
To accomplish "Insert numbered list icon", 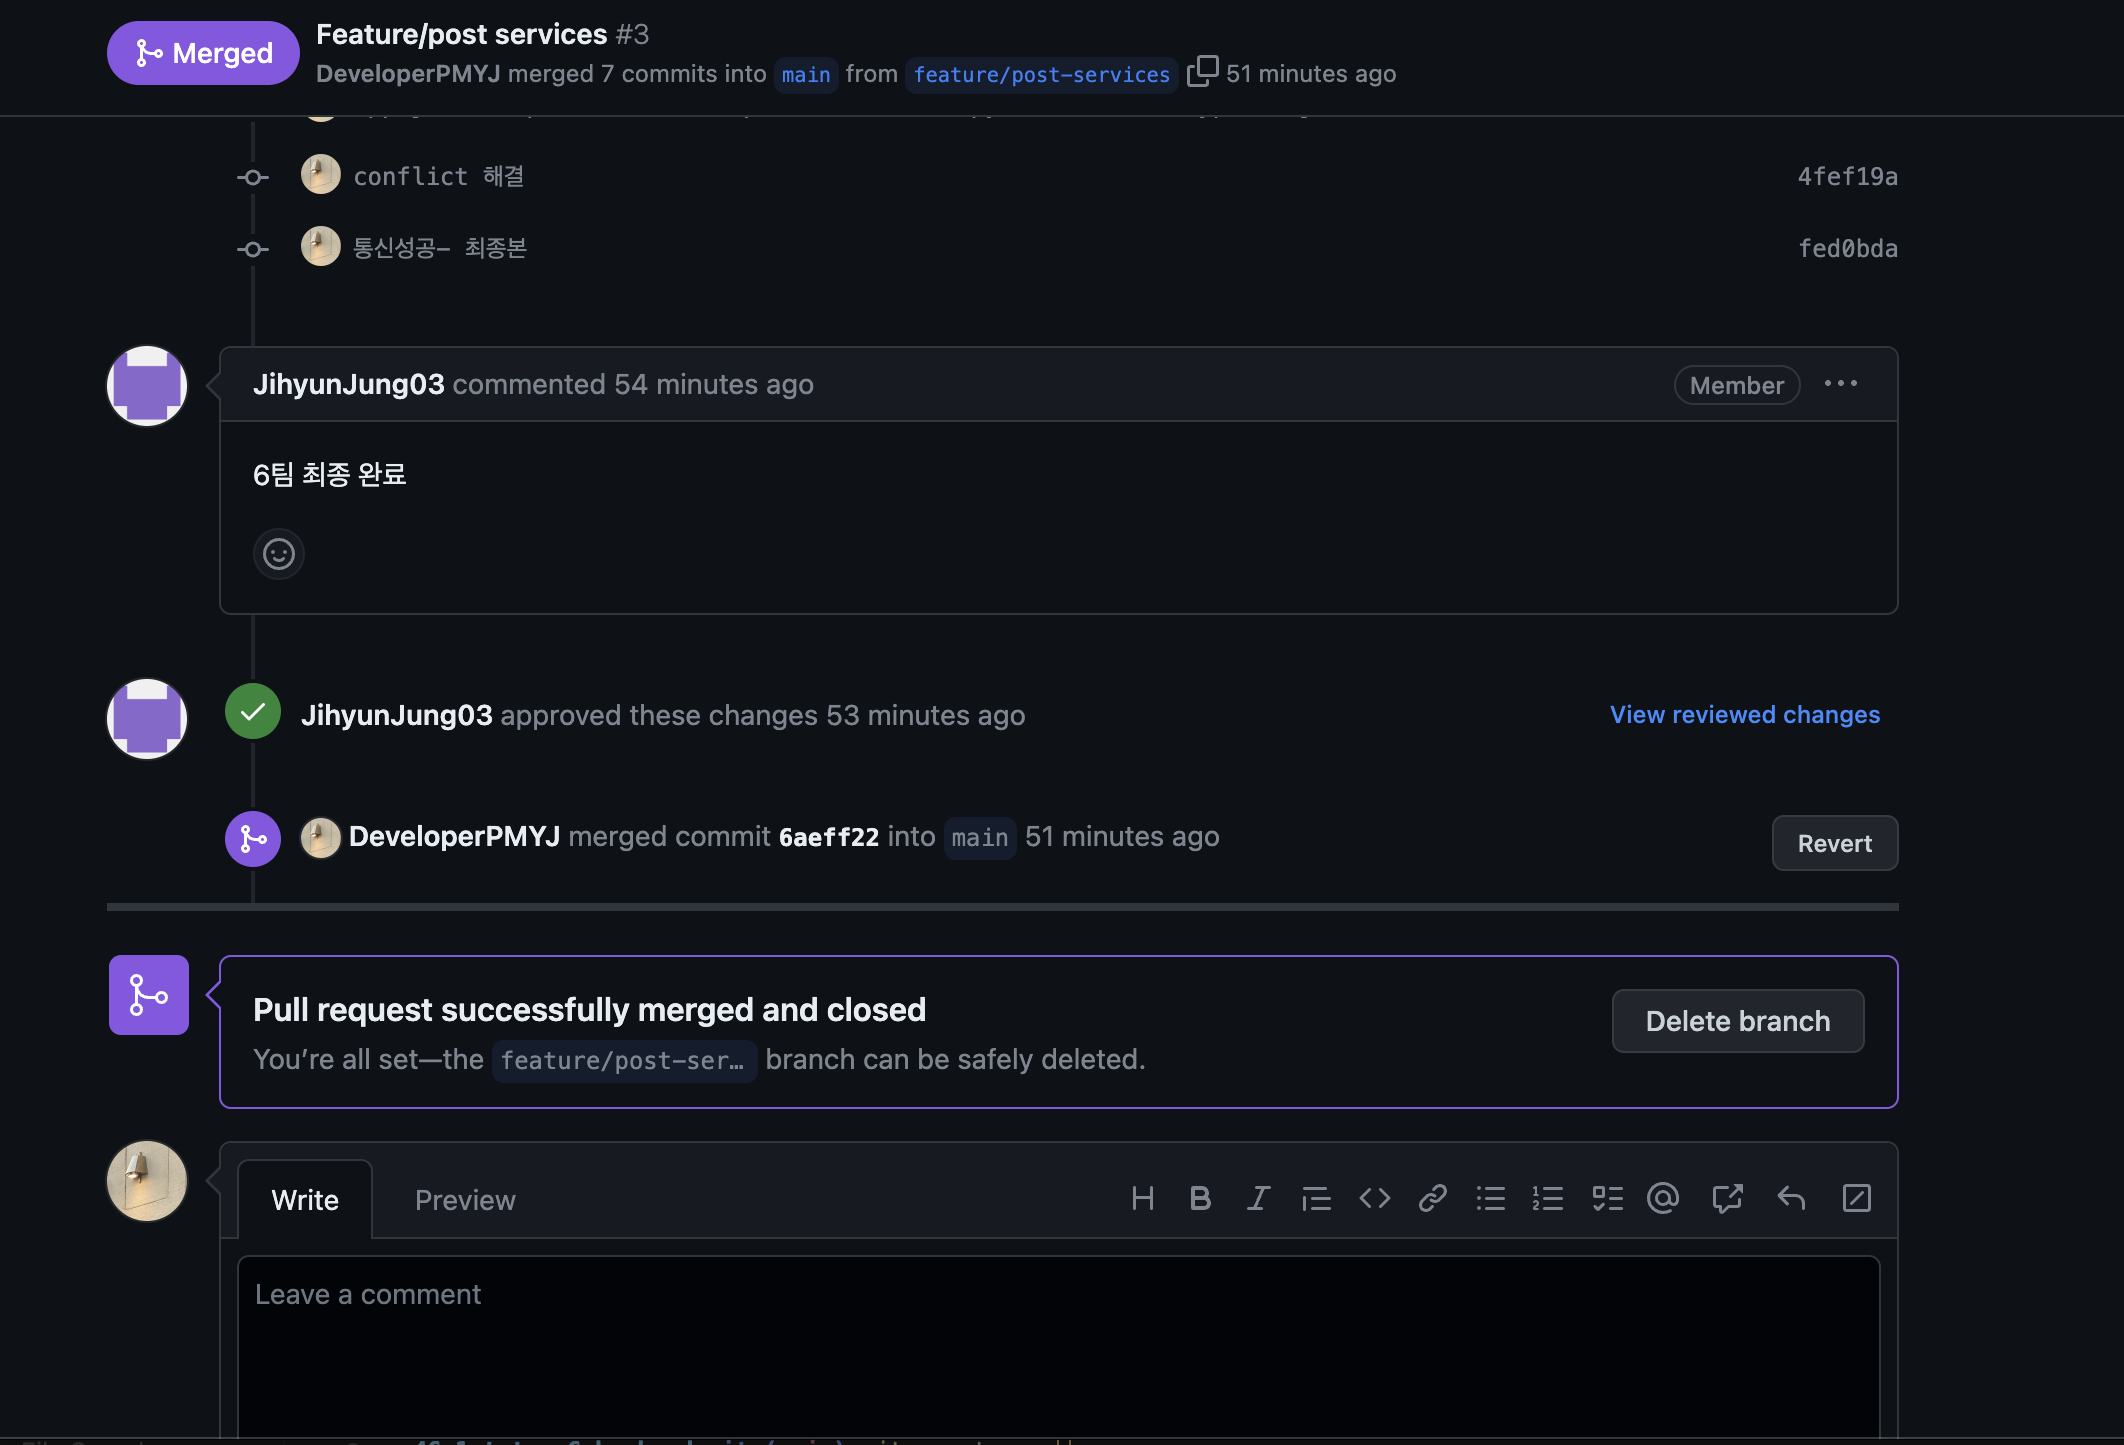I will [x=1548, y=1198].
